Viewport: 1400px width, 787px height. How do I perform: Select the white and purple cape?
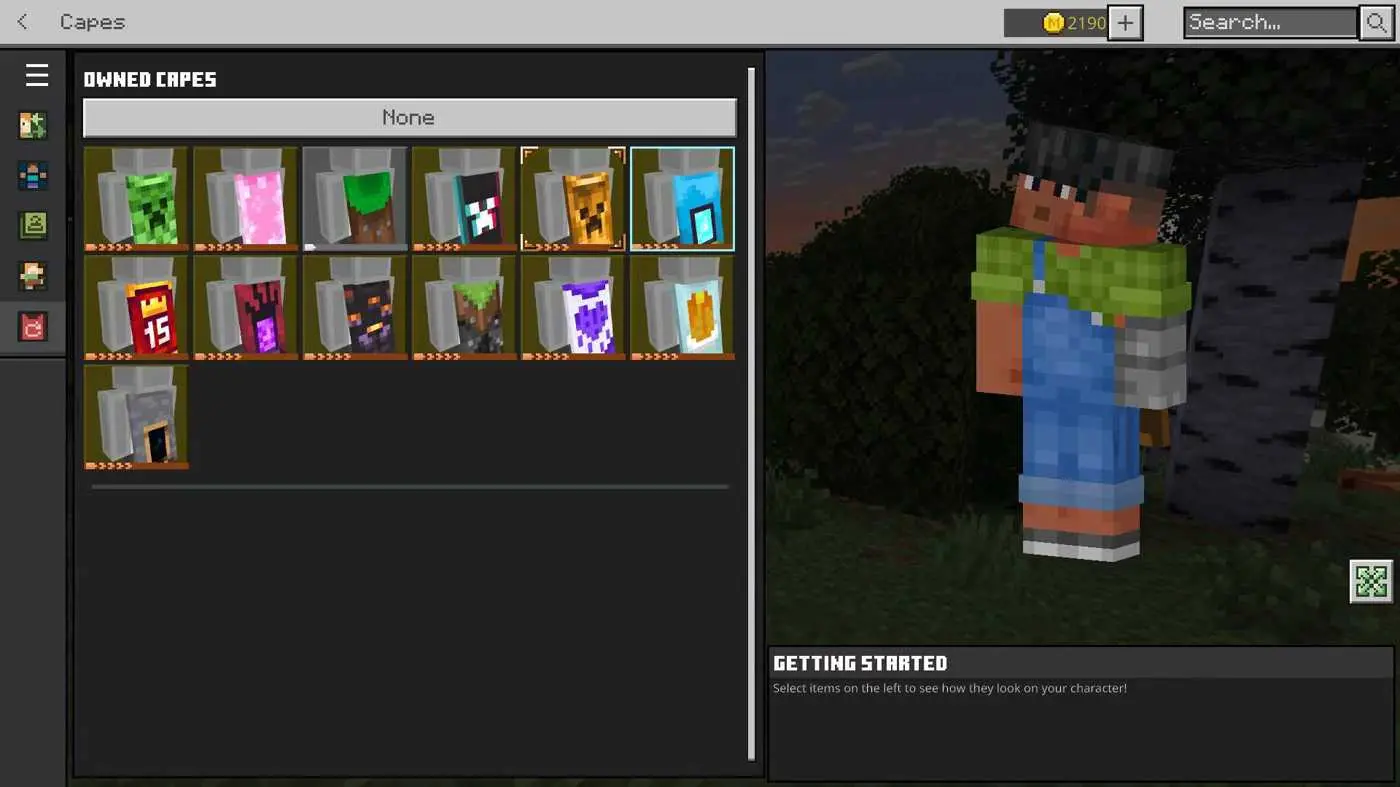(x=573, y=308)
